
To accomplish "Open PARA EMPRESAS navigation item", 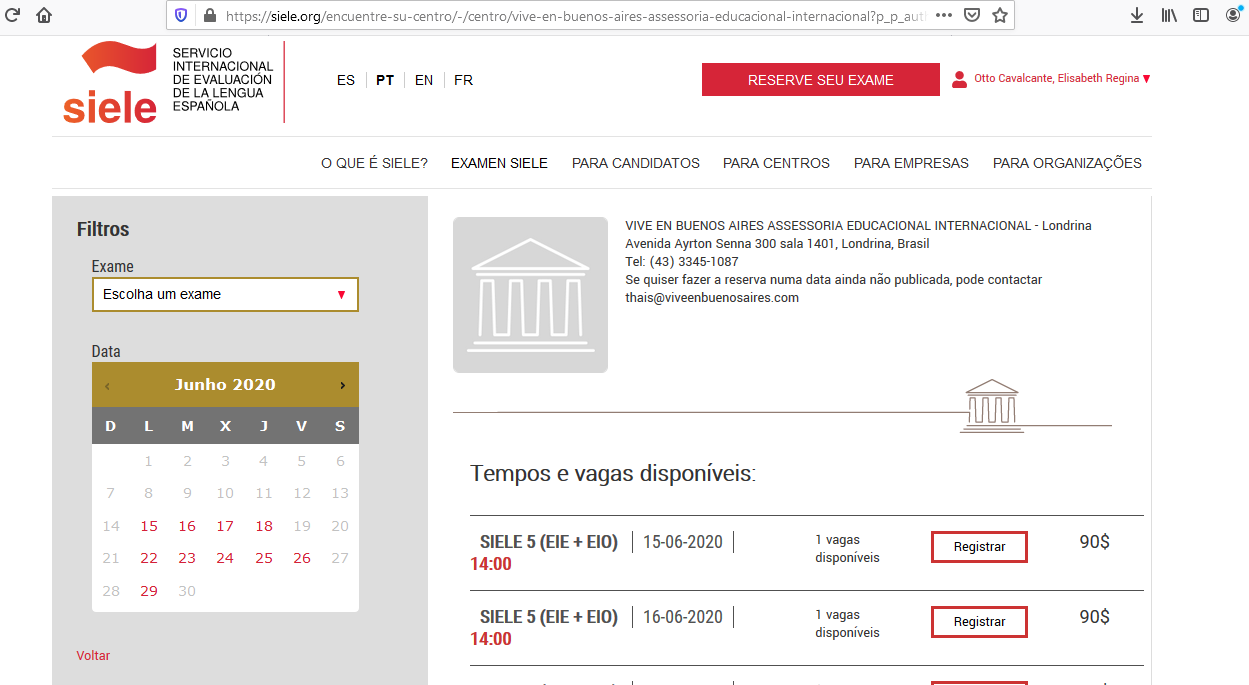I will coord(911,163).
